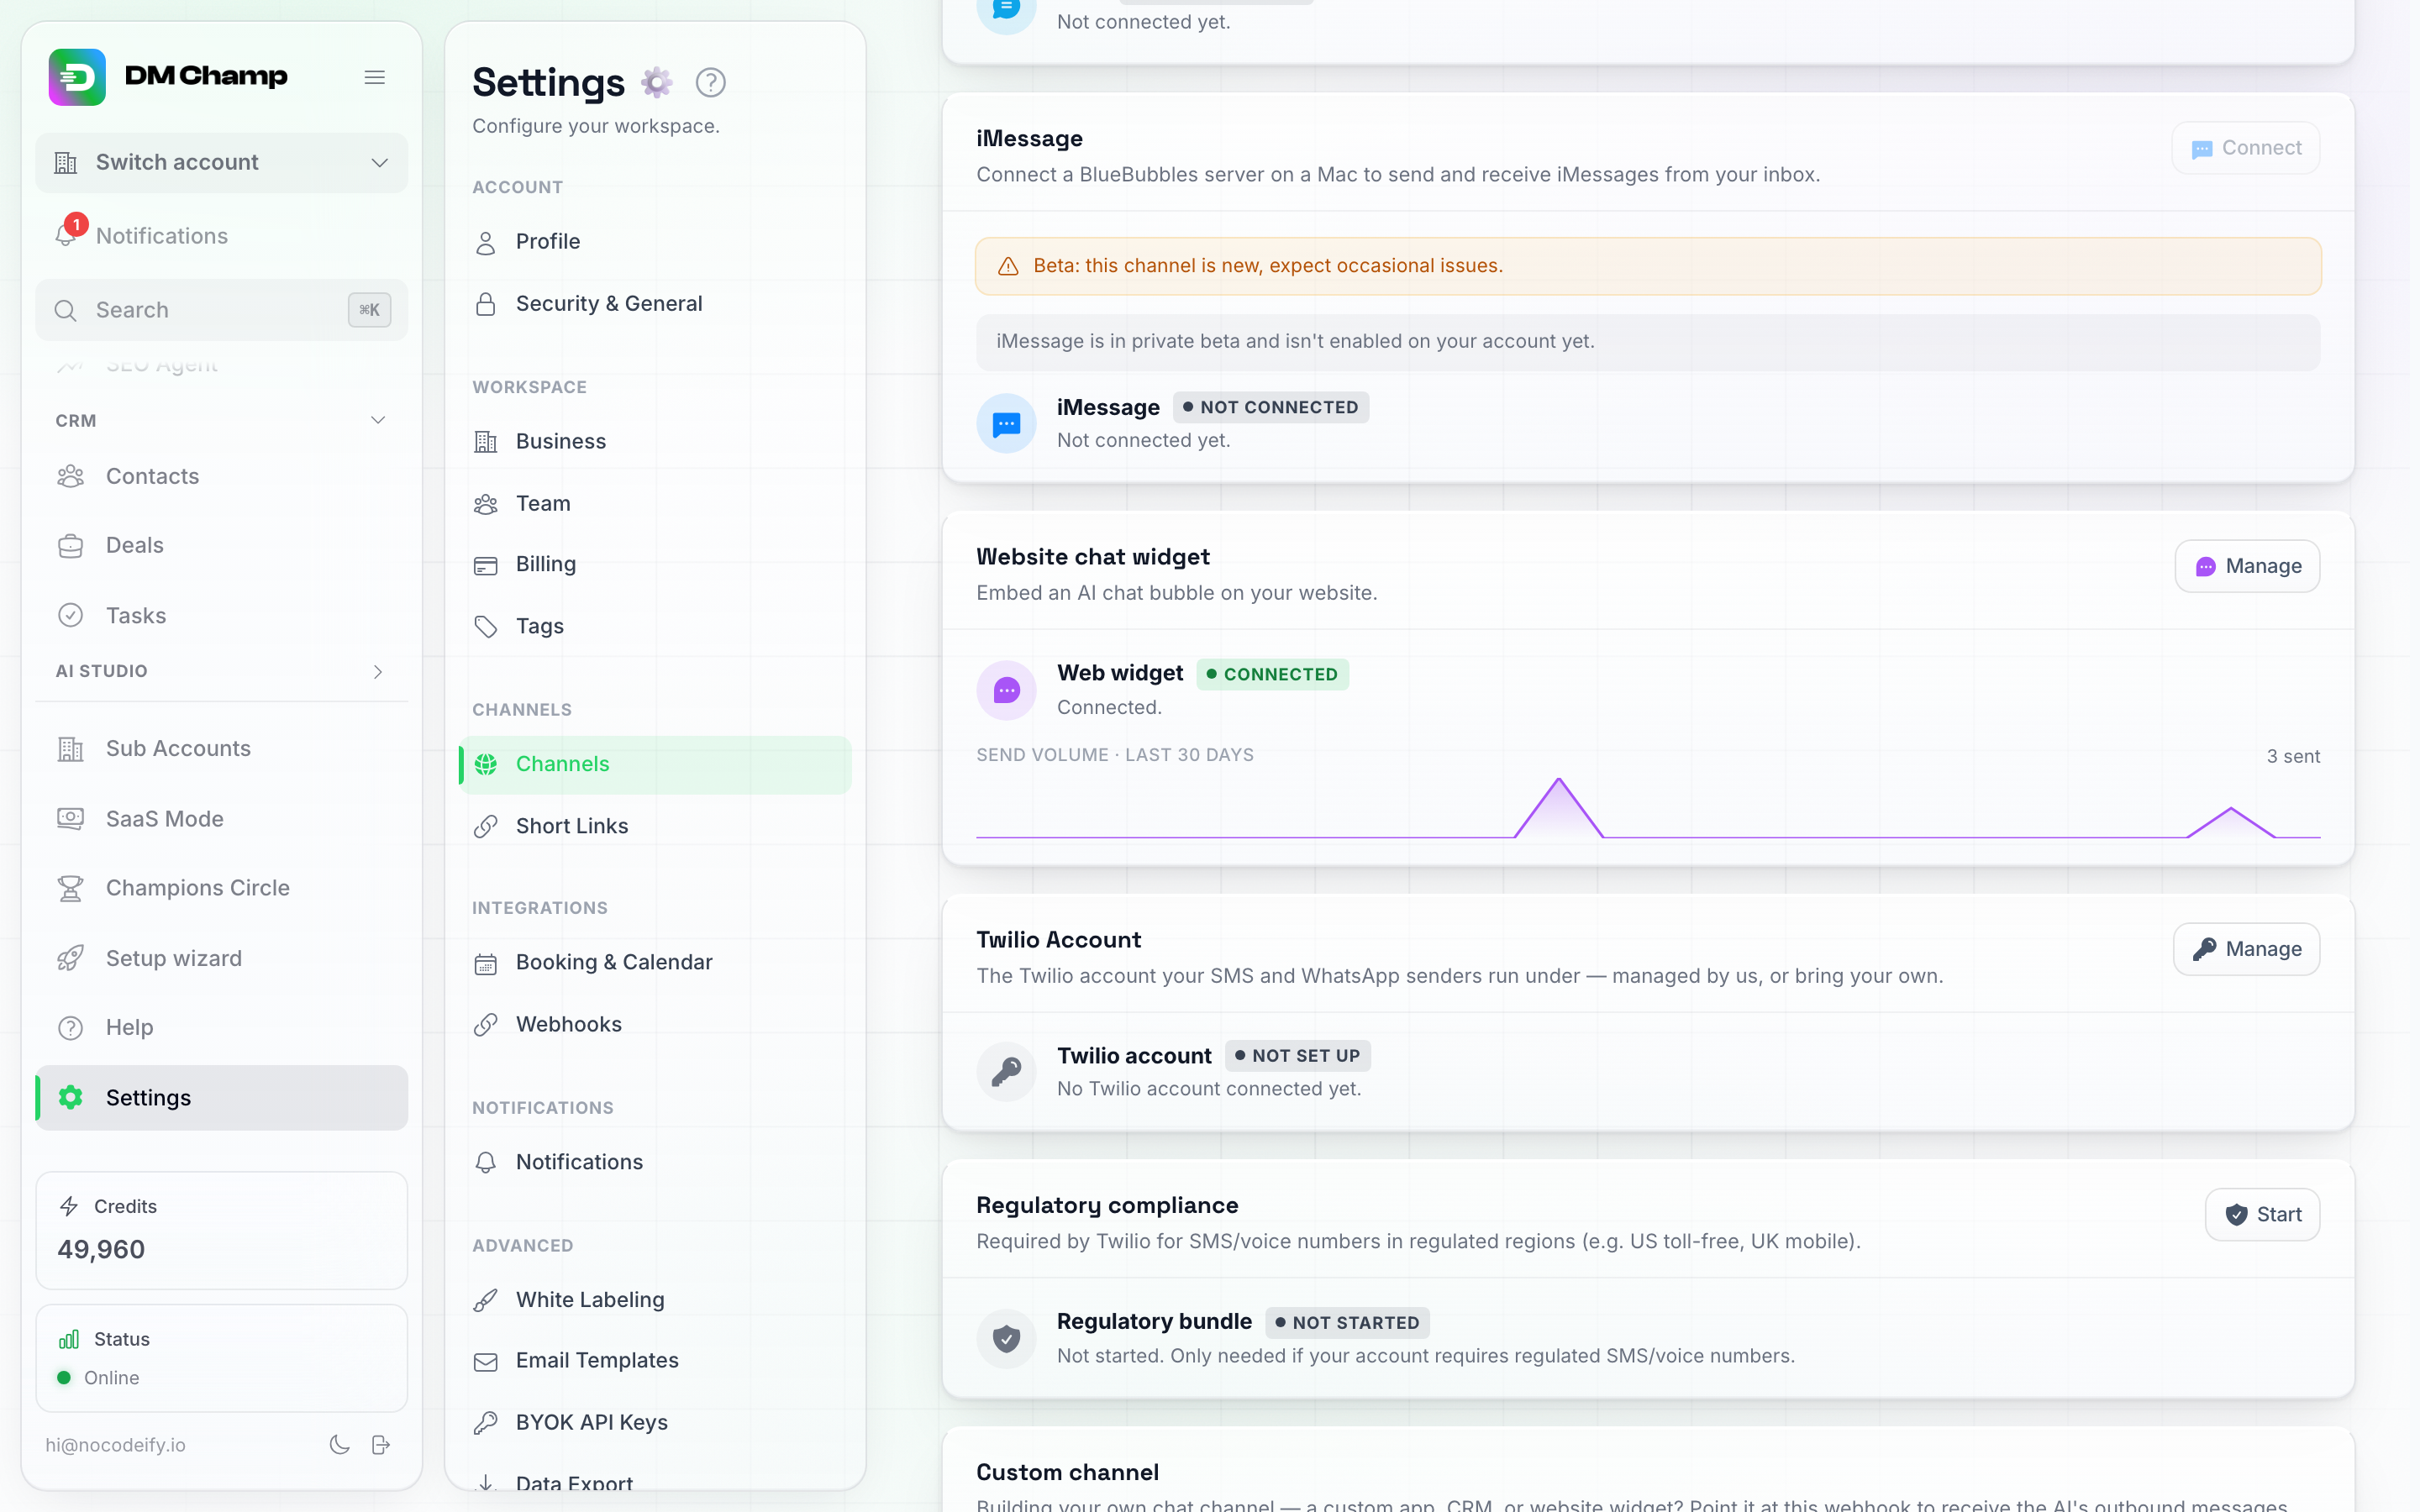This screenshot has width=2420, height=1512.
Task: Click the Contacts people icon in sidebar
Action: [x=70, y=476]
